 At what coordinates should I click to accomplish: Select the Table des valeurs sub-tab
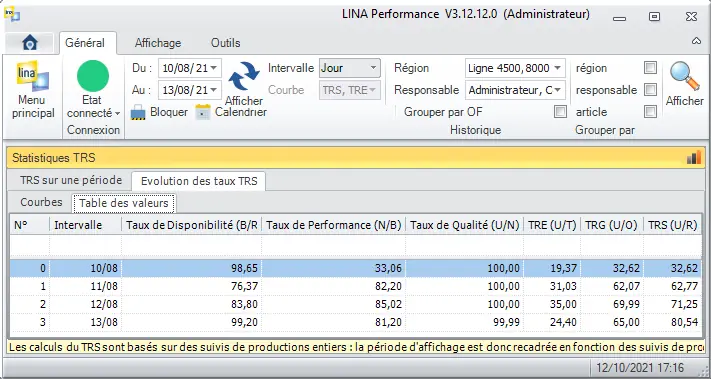click(124, 203)
